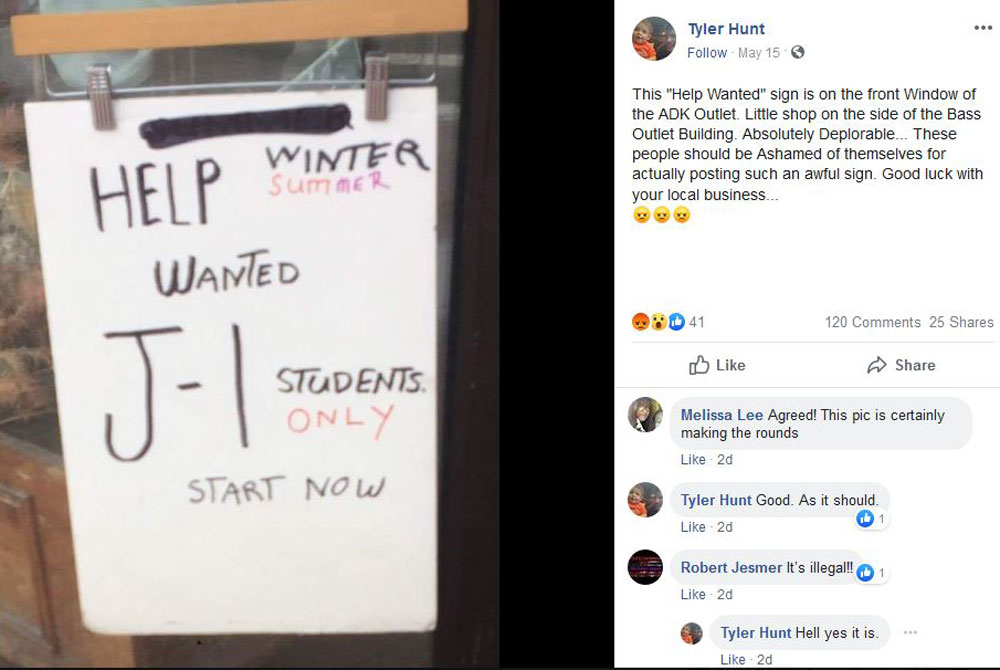Like Melissa Lee's comment
The height and width of the screenshot is (670, 1000).
(x=693, y=460)
